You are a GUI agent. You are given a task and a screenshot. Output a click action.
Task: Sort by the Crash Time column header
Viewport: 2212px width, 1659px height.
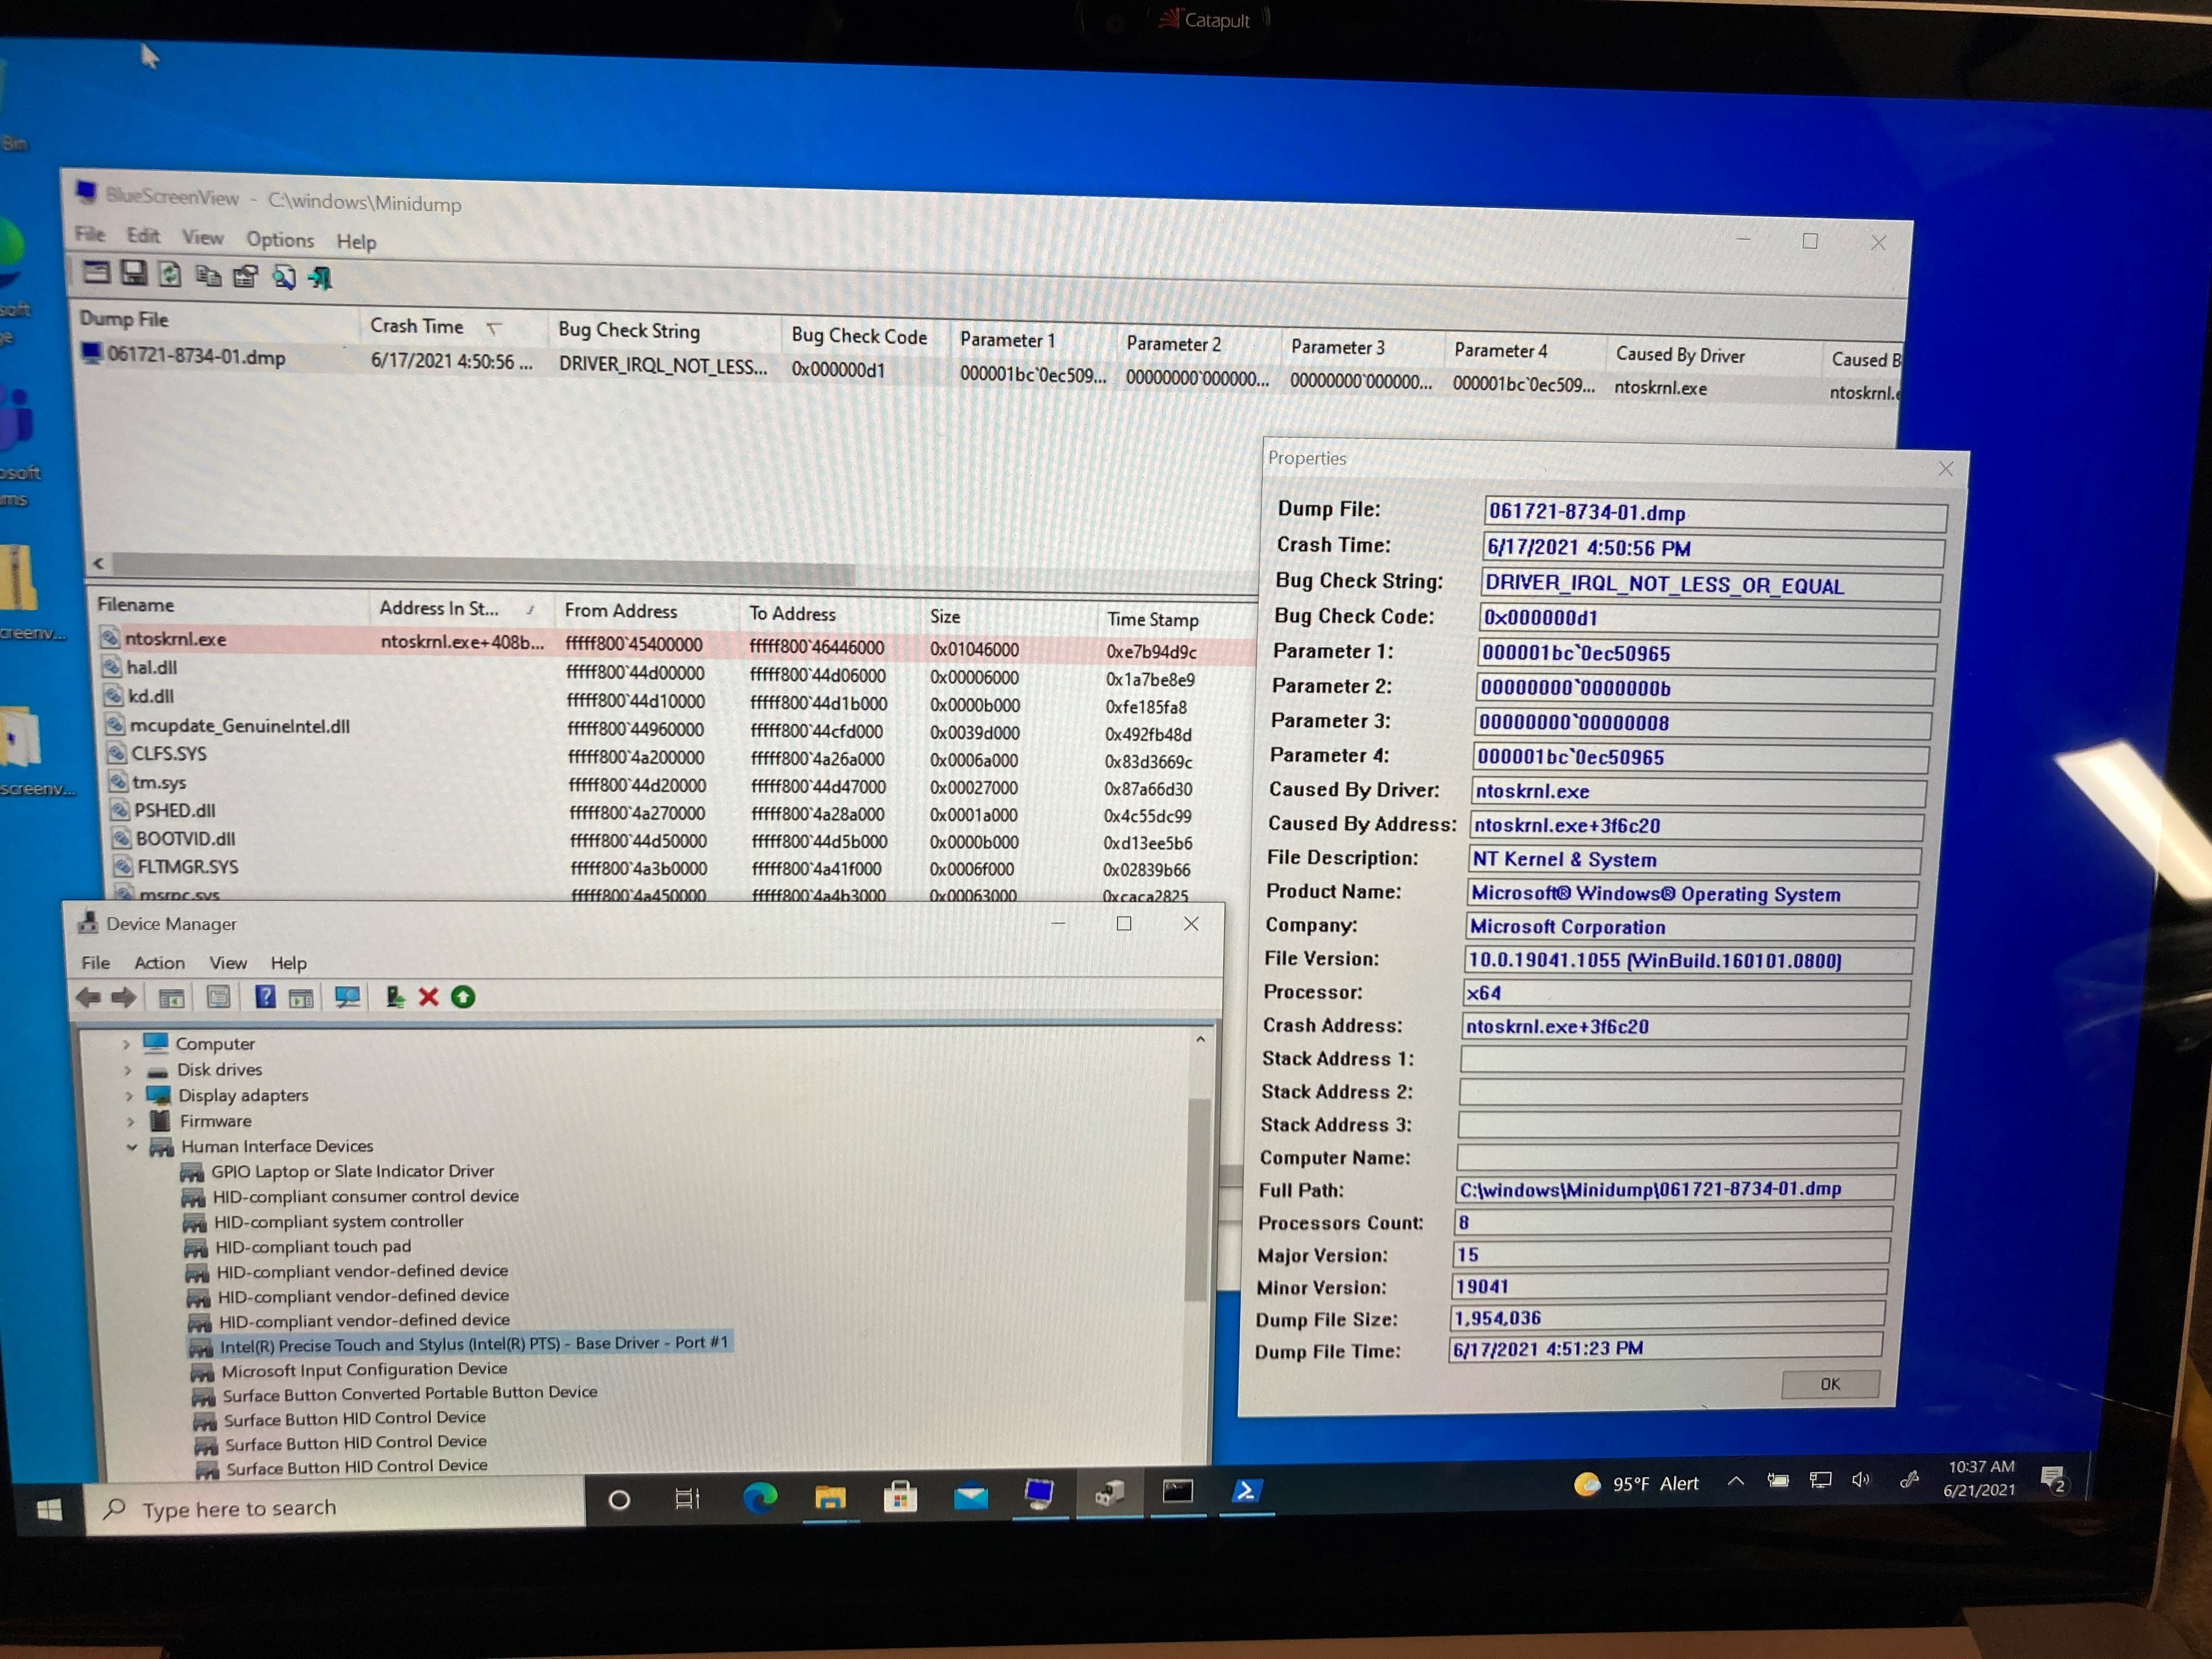pos(417,326)
